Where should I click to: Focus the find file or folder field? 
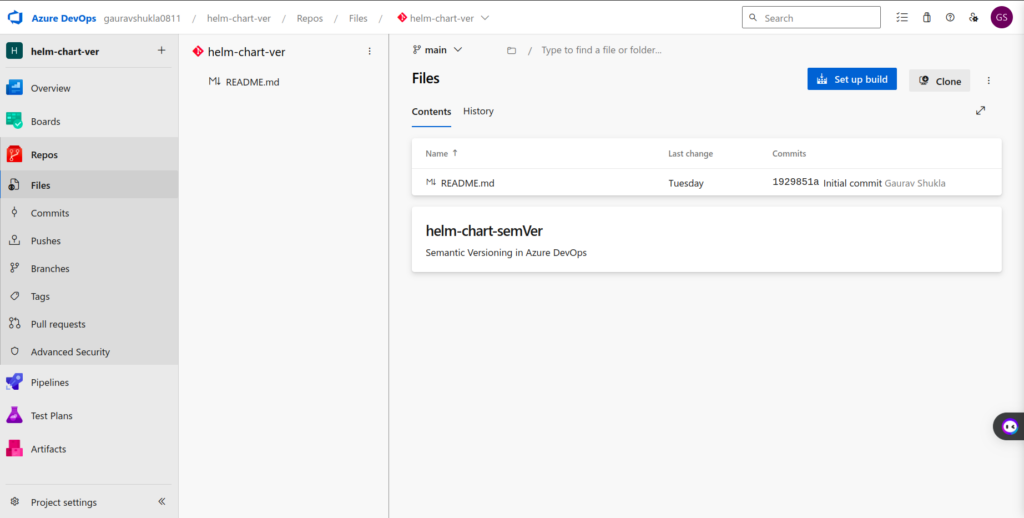click(601, 50)
